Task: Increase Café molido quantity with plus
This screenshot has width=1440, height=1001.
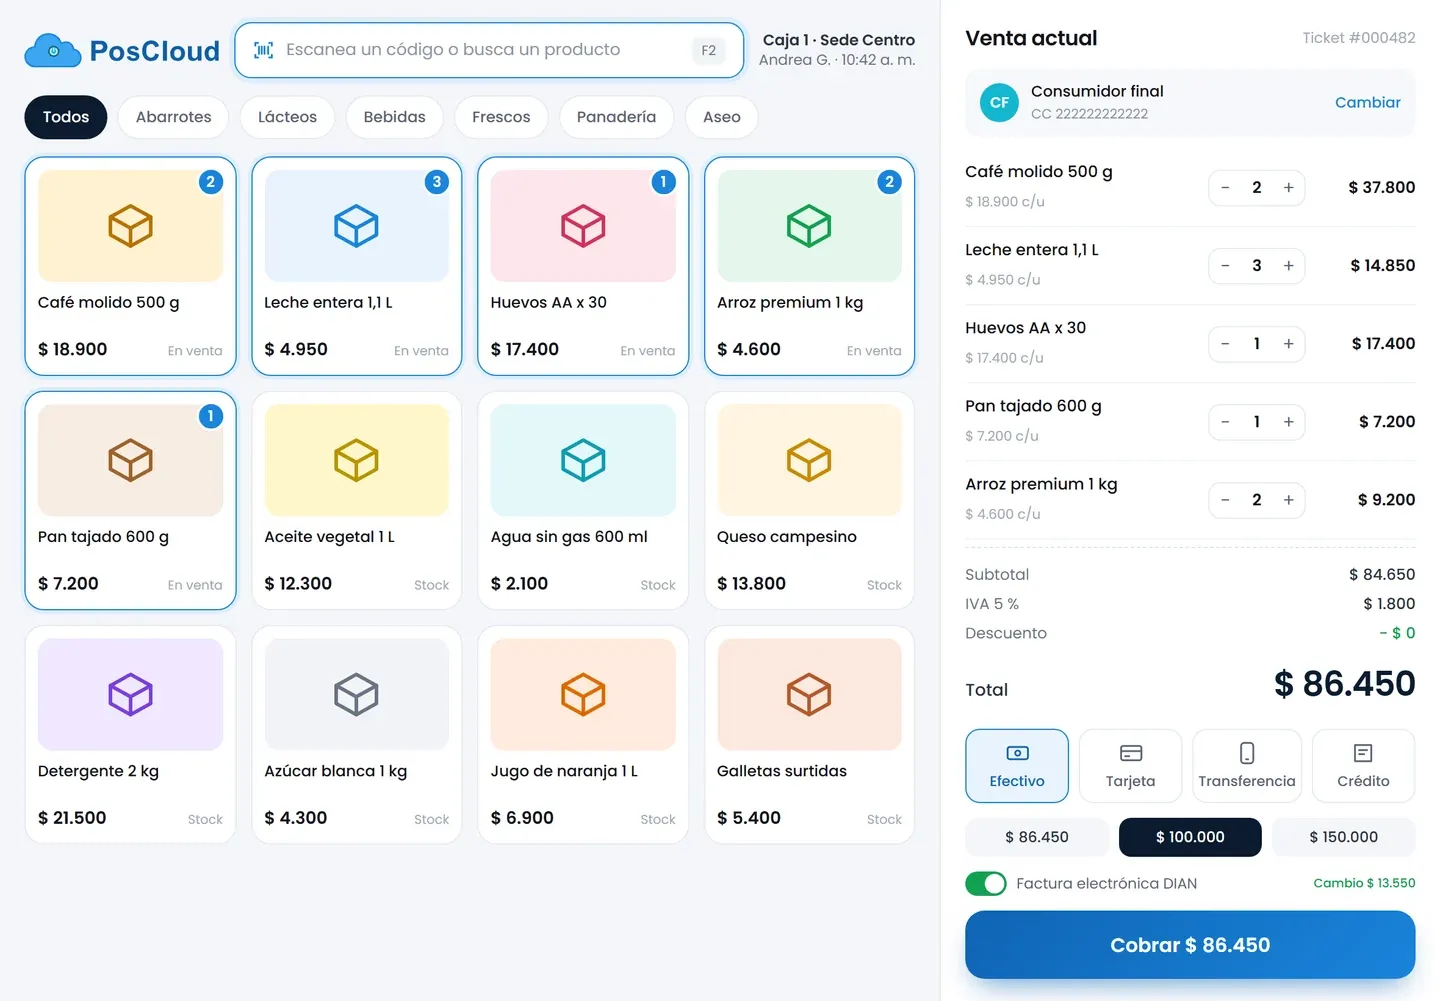Action: click(1289, 187)
